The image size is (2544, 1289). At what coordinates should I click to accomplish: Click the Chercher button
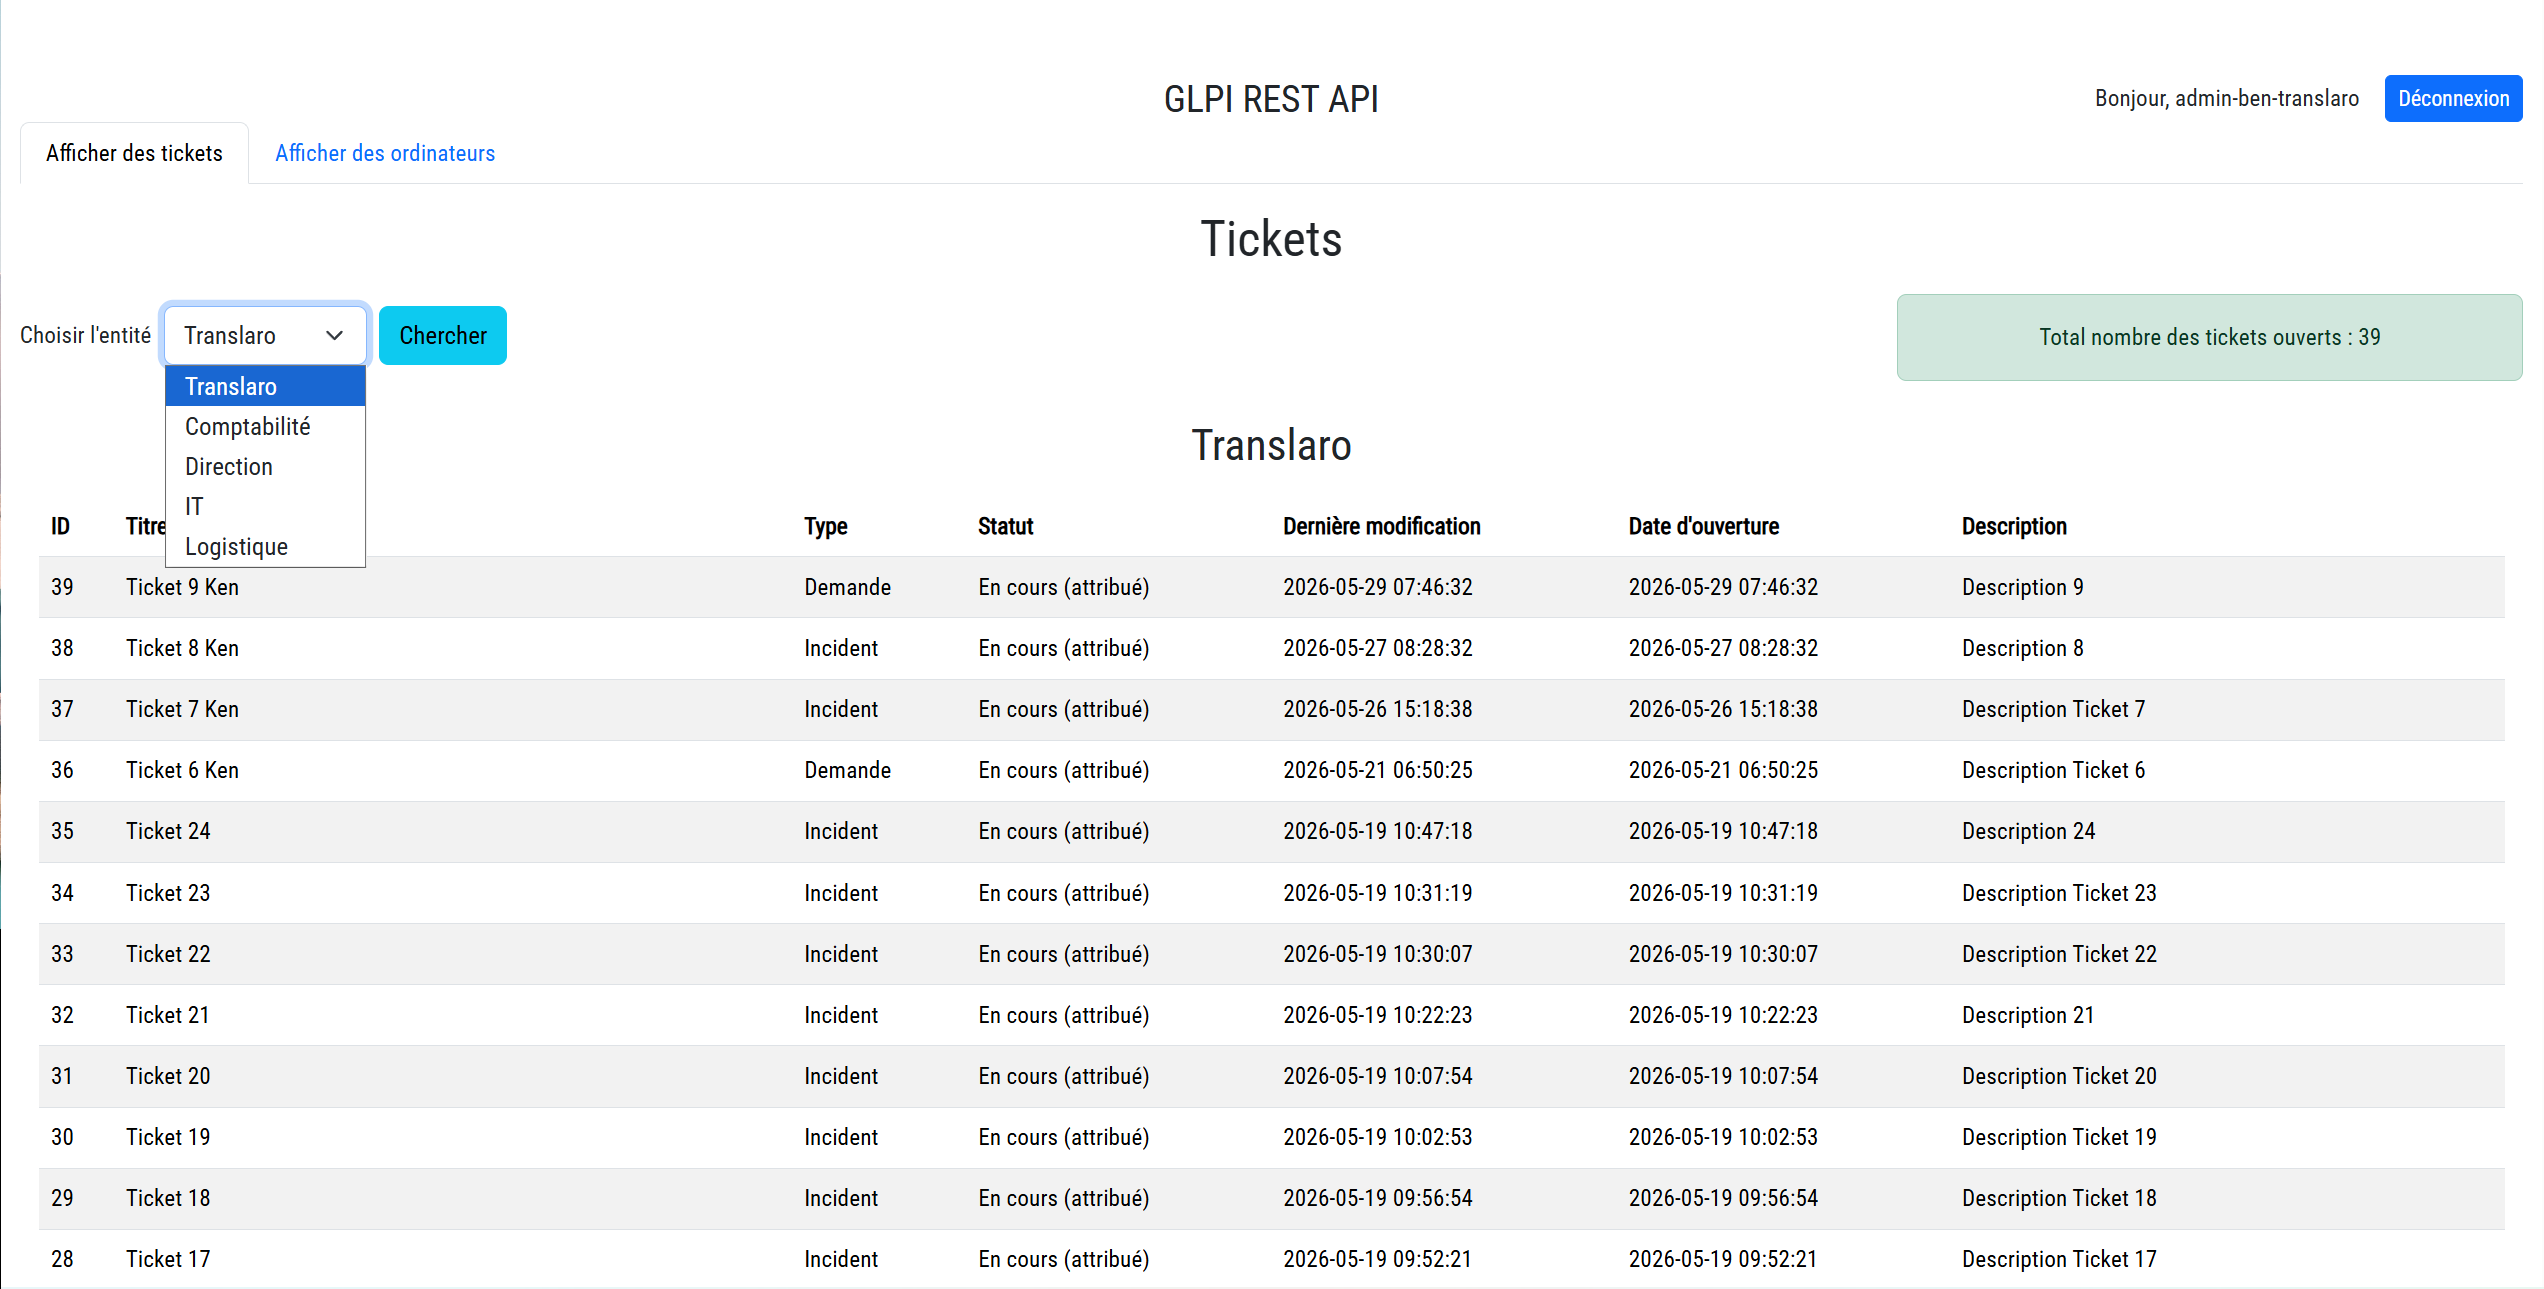[443, 335]
